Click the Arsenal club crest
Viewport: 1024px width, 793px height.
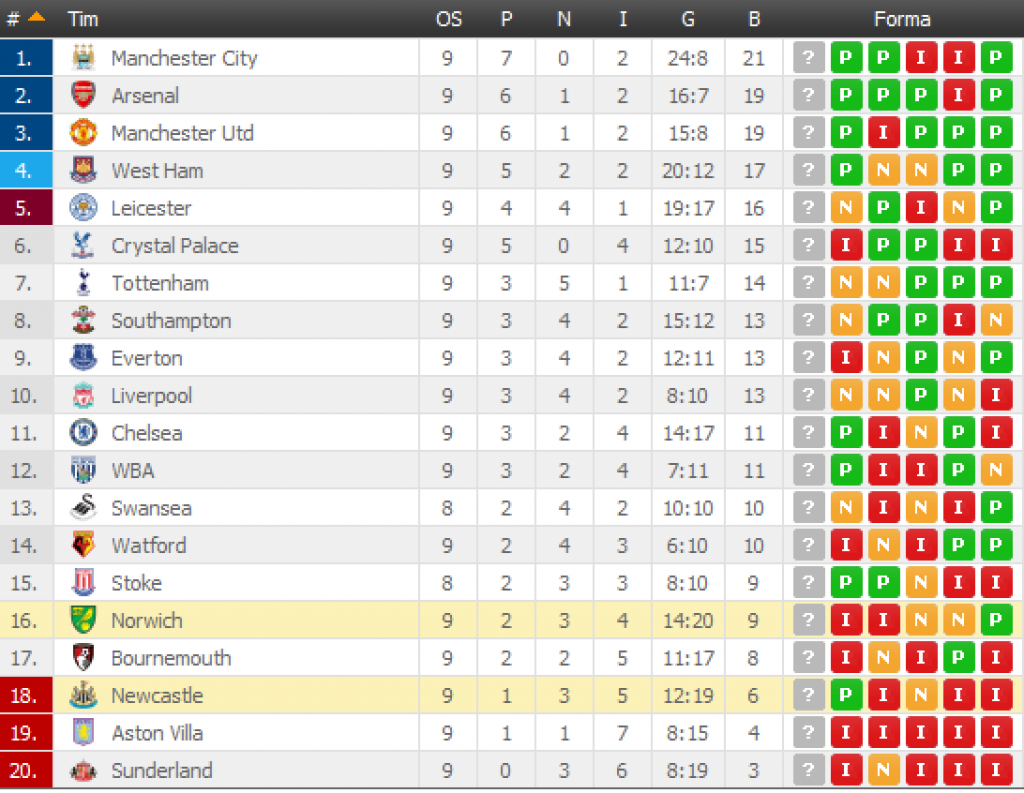(x=83, y=95)
